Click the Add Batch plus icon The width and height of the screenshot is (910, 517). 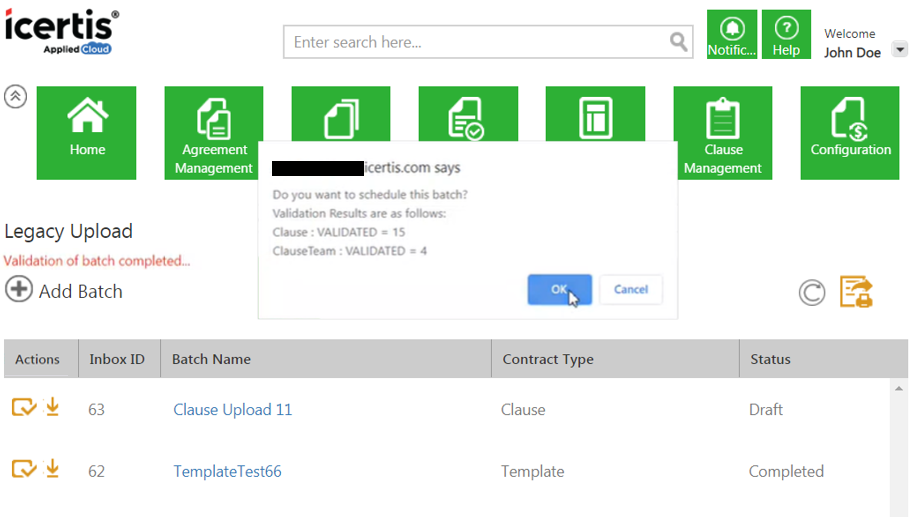pos(19,289)
